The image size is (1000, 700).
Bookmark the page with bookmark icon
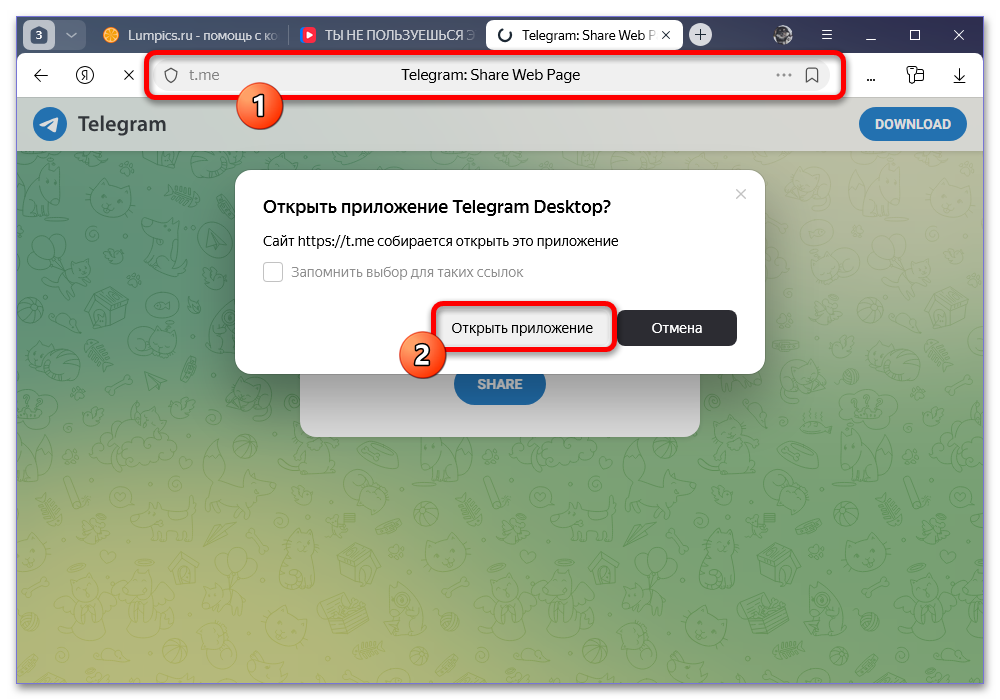click(812, 75)
